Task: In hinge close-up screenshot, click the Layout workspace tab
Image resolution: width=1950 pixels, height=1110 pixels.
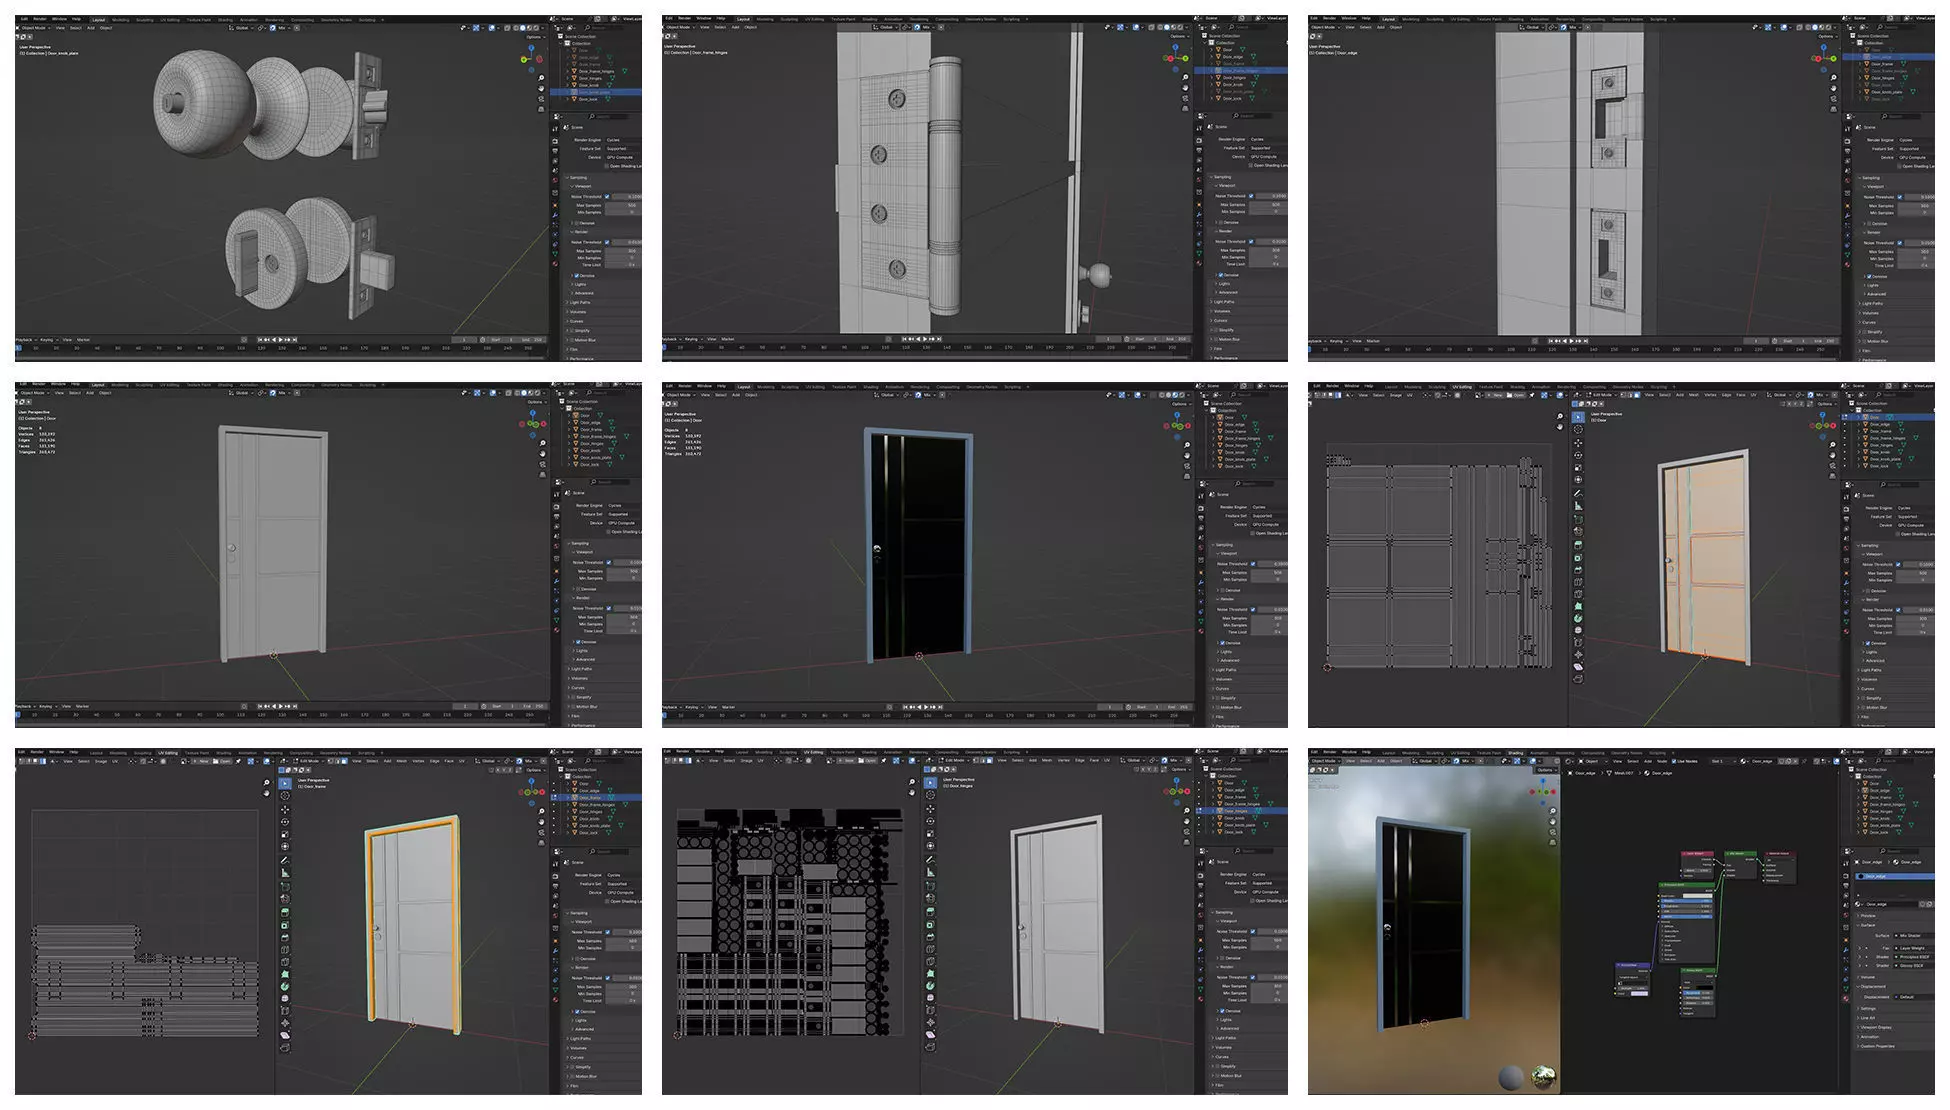Action: pos(743,19)
